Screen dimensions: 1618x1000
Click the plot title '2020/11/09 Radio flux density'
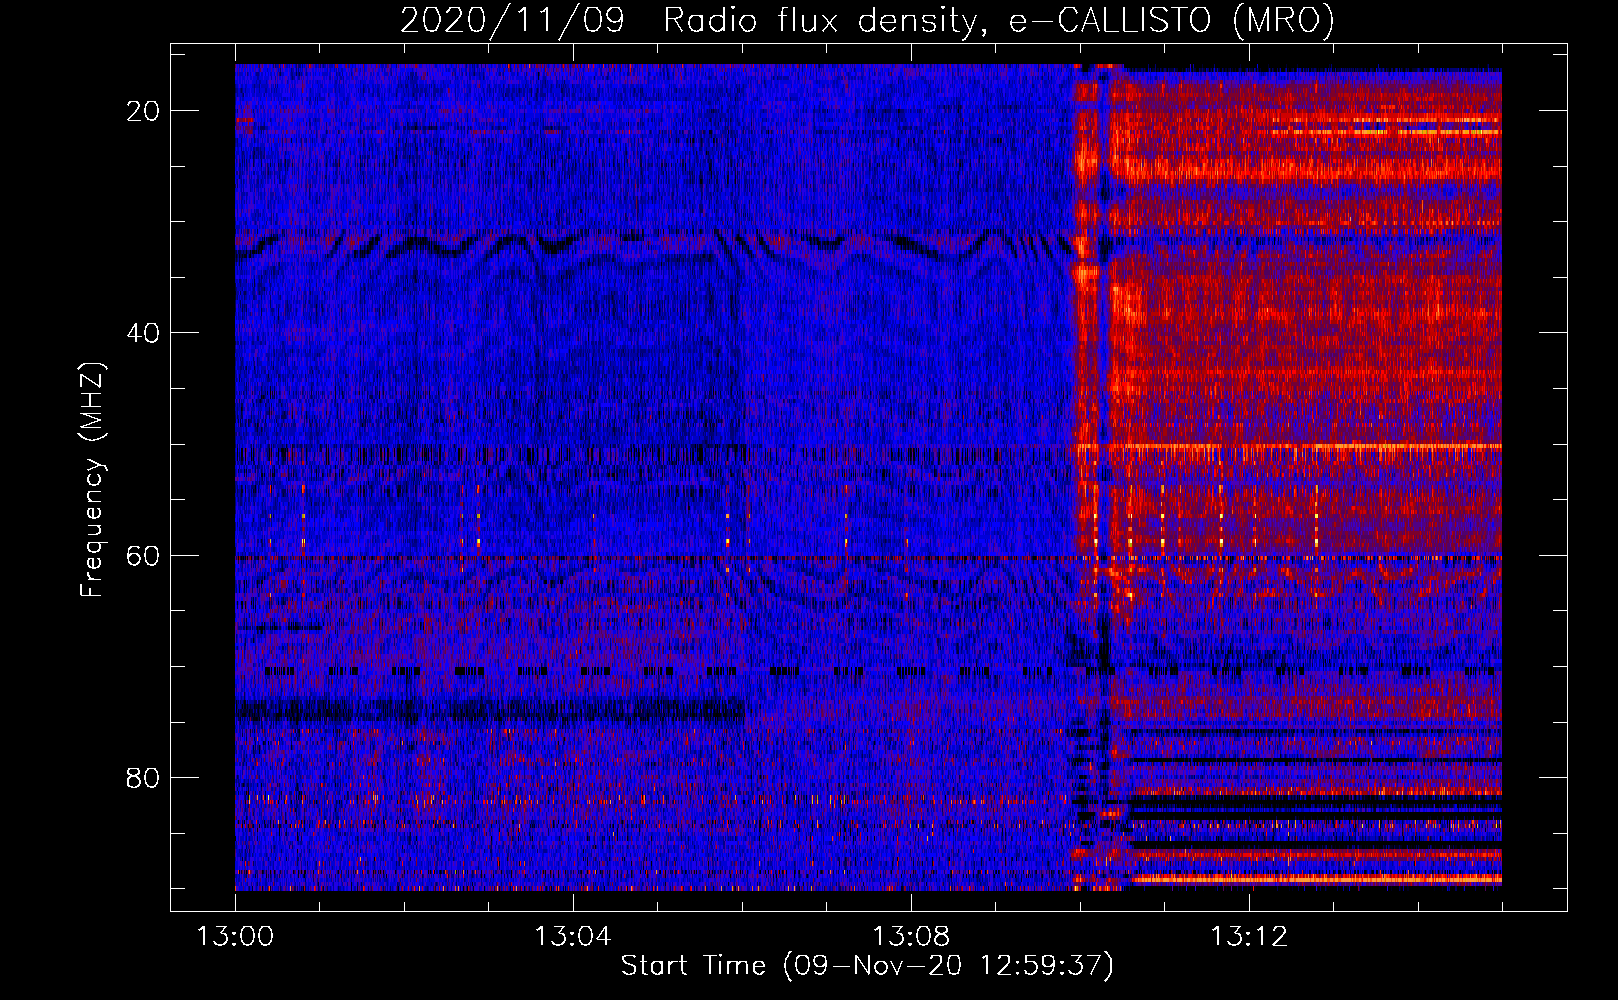[x=867, y=20]
